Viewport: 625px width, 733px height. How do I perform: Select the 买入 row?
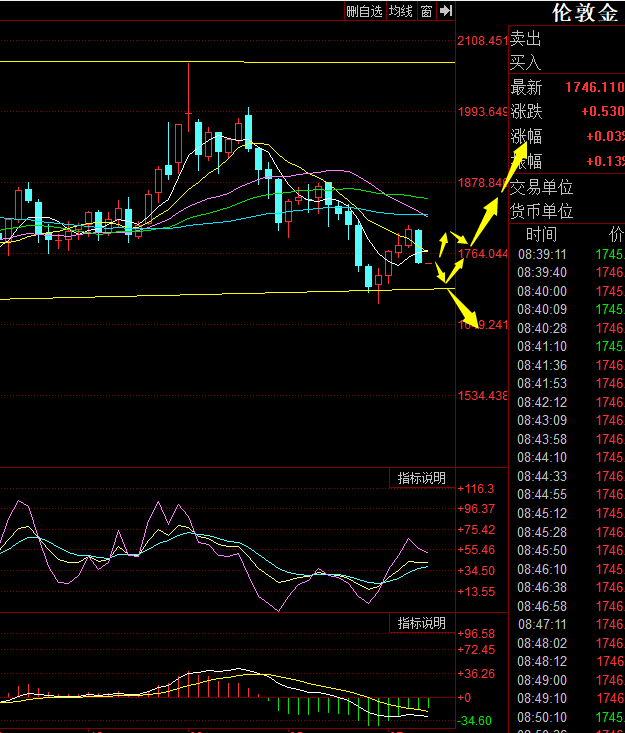(x=567, y=62)
